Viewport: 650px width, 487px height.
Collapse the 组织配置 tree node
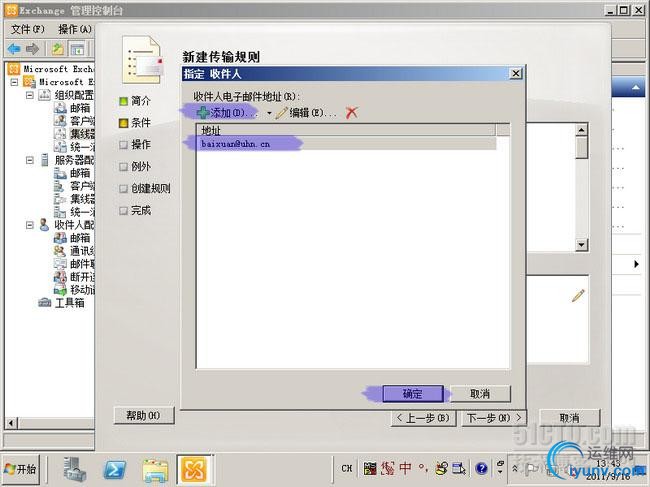pos(30,95)
